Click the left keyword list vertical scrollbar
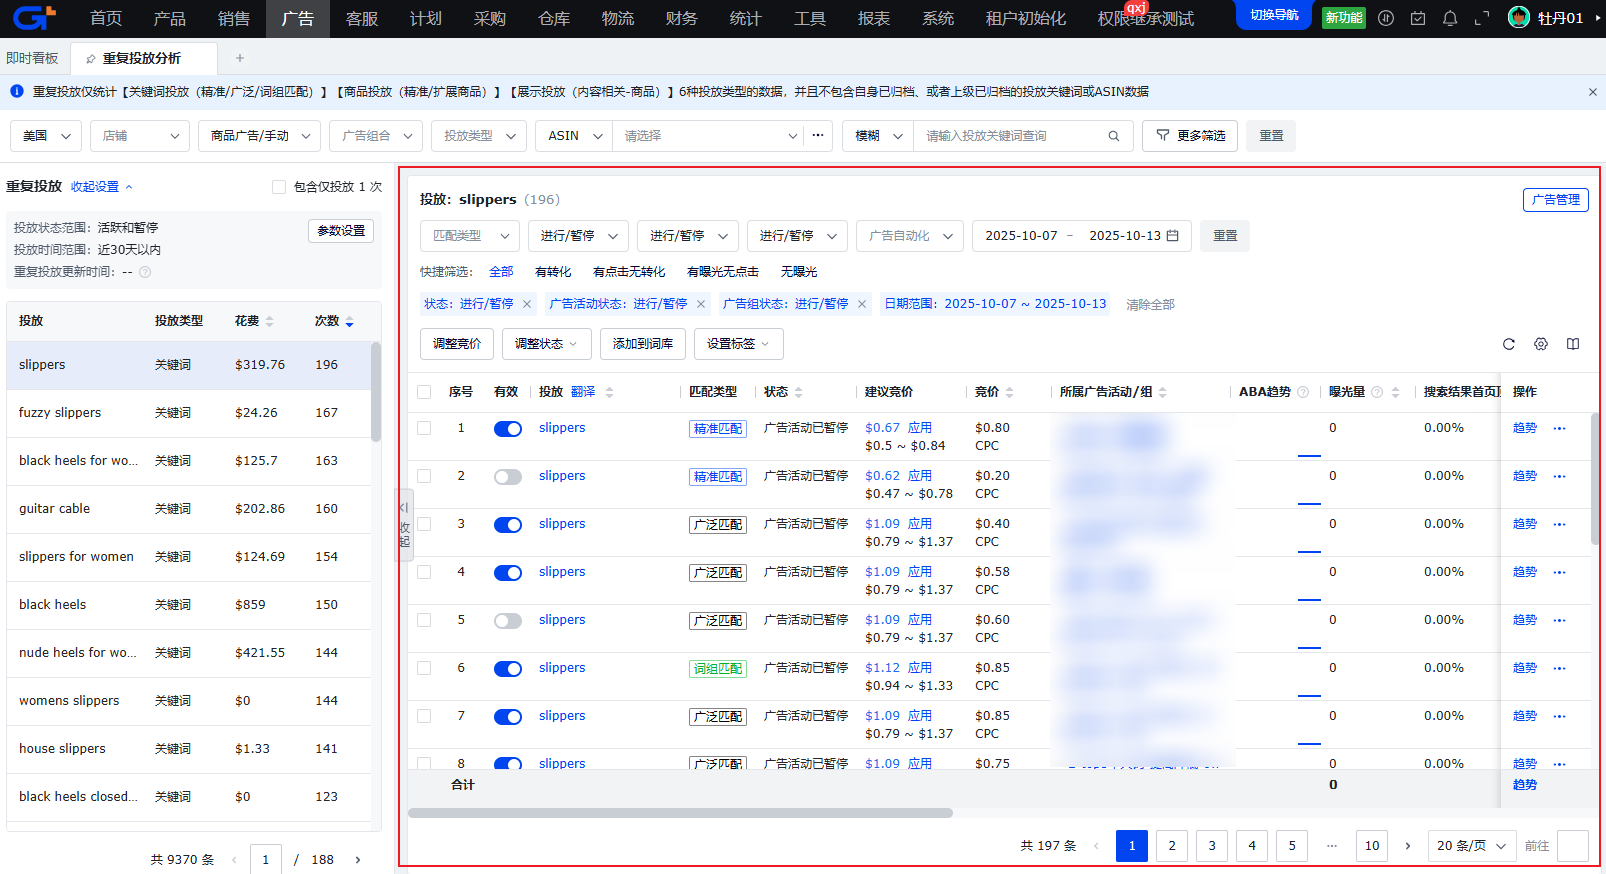The height and width of the screenshot is (874, 1606). click(x=376, y=392)
